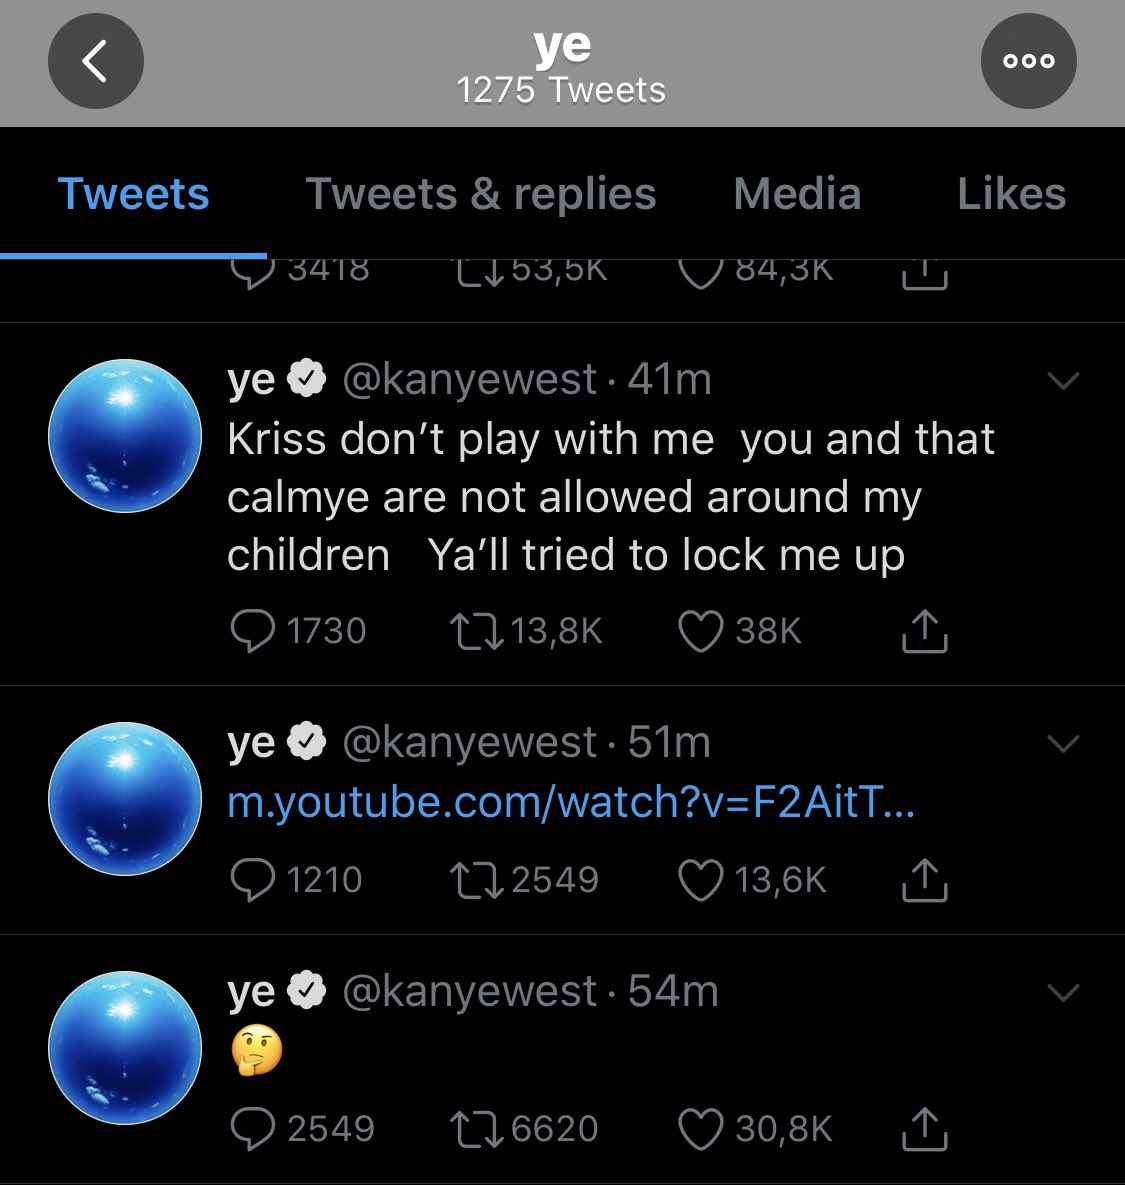Like the tweet with 38K likes
The height and width of the screenshot is (1185, 1125).
[x=700, y=631]
